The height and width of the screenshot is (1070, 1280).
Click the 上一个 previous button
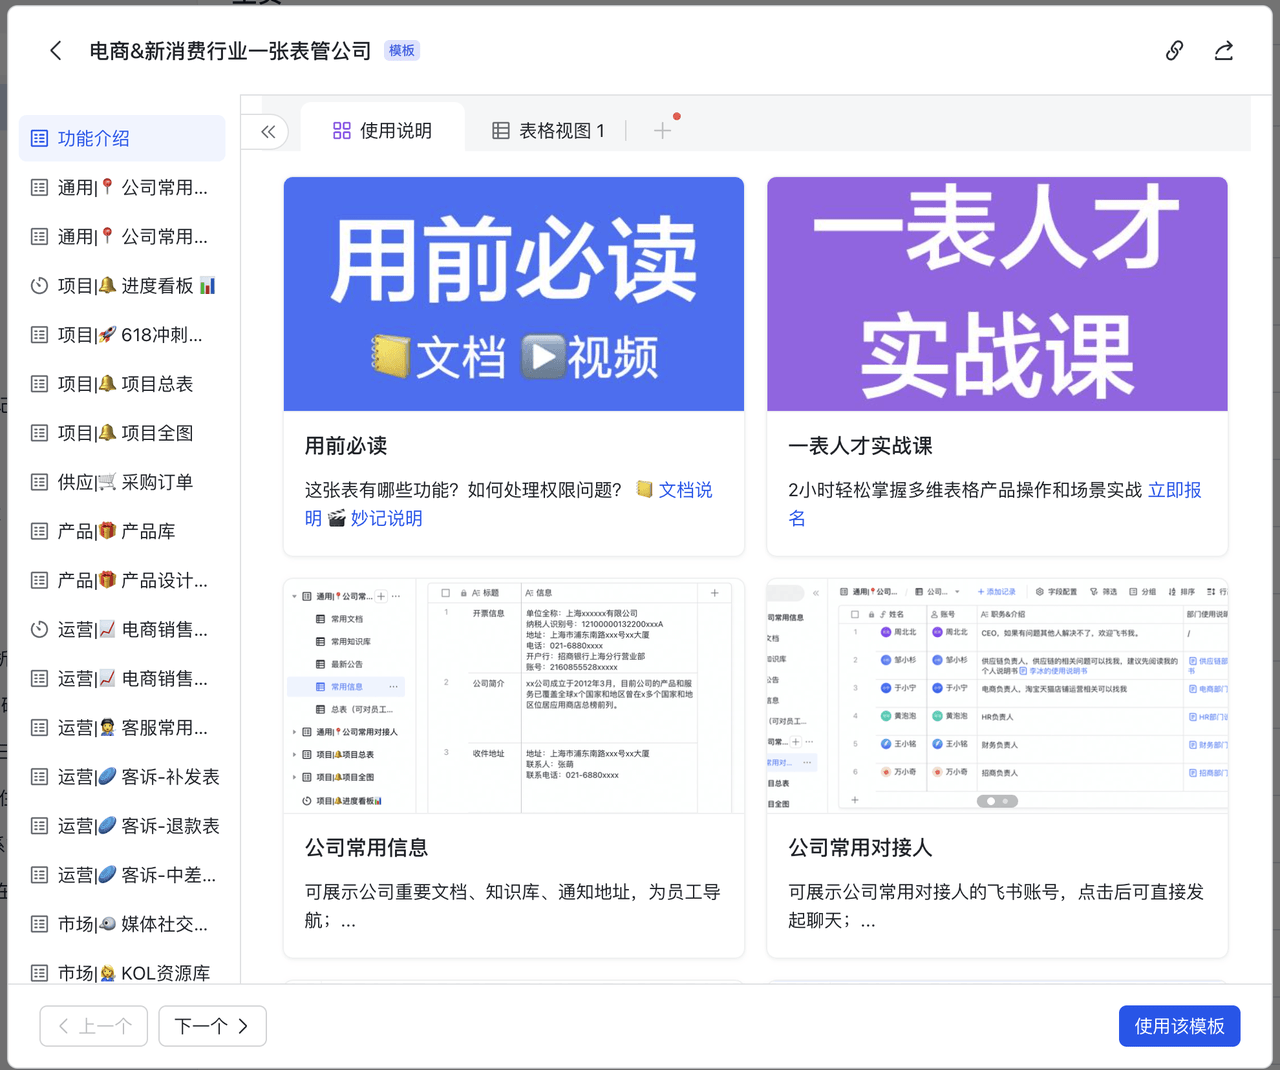click(94, 1026)
